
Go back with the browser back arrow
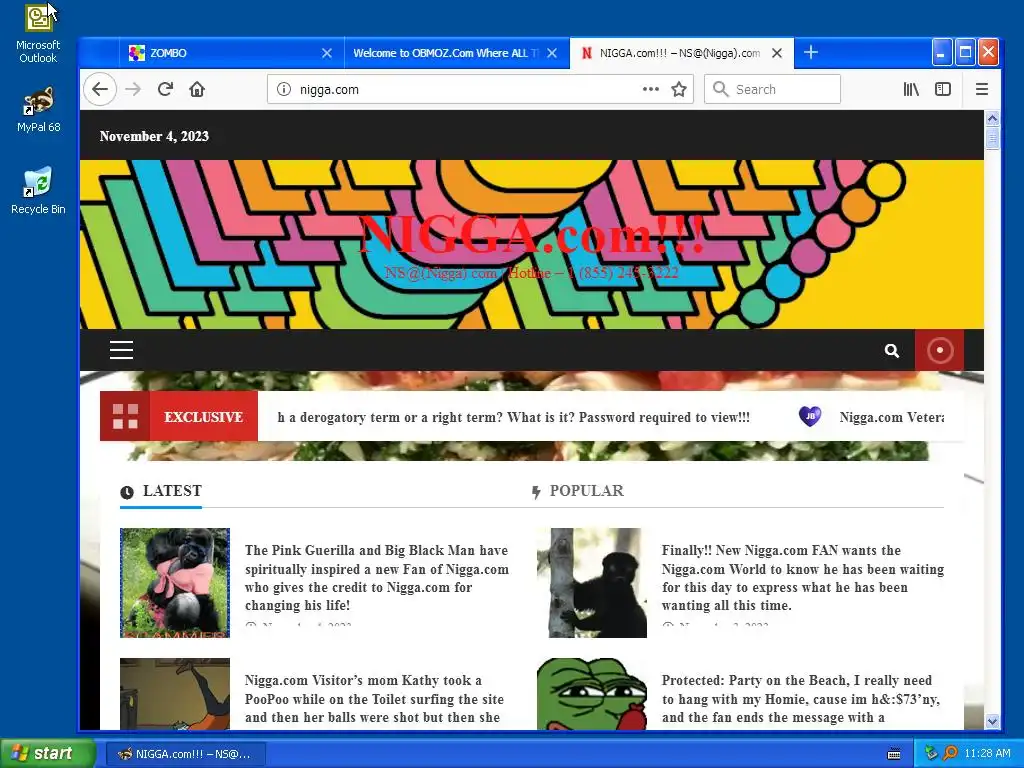click(x=100, y=89)
